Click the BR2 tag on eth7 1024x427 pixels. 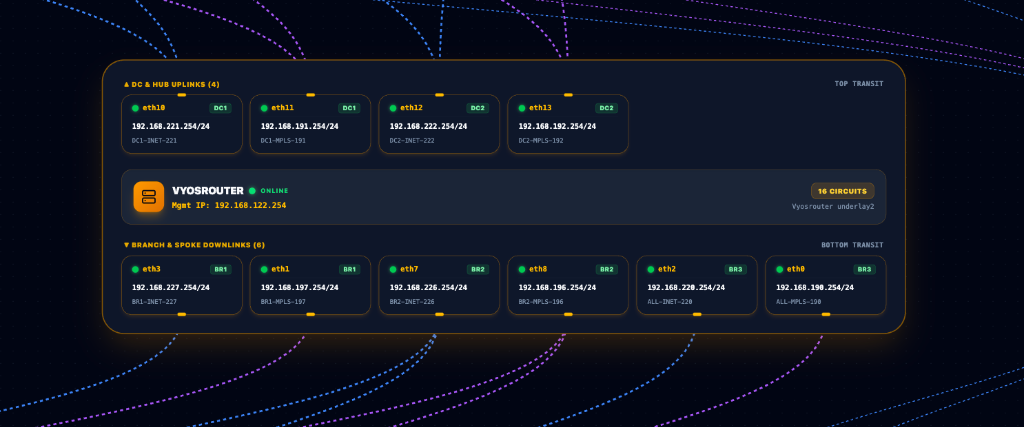[478, 269]
